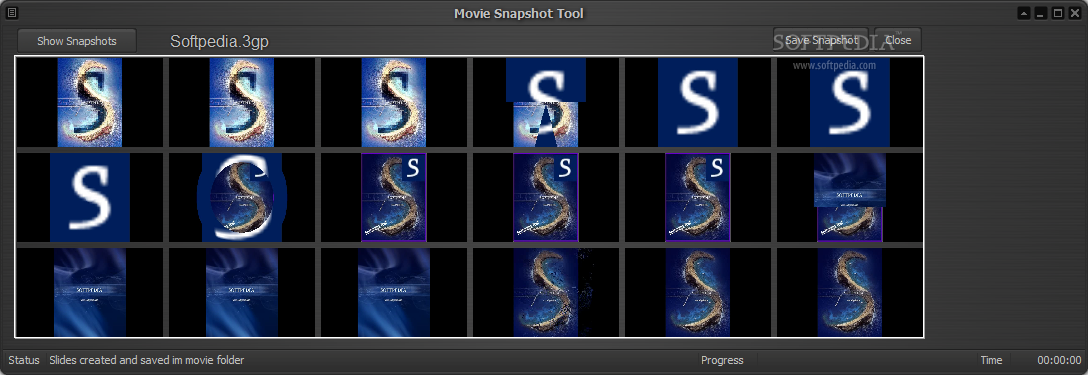Viewport: 1088px width, 375px height.
Task: Click the Save Snapshot button
Action: point(822,40)
